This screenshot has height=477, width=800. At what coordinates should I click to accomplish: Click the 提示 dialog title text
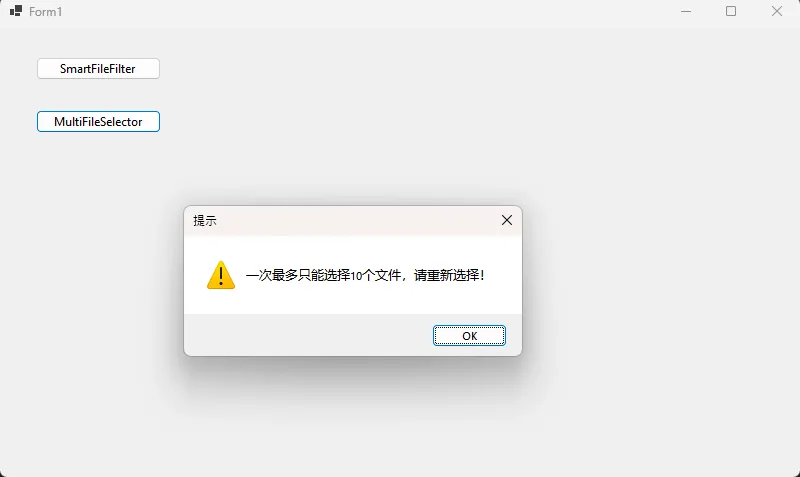[x=205, y=220]
